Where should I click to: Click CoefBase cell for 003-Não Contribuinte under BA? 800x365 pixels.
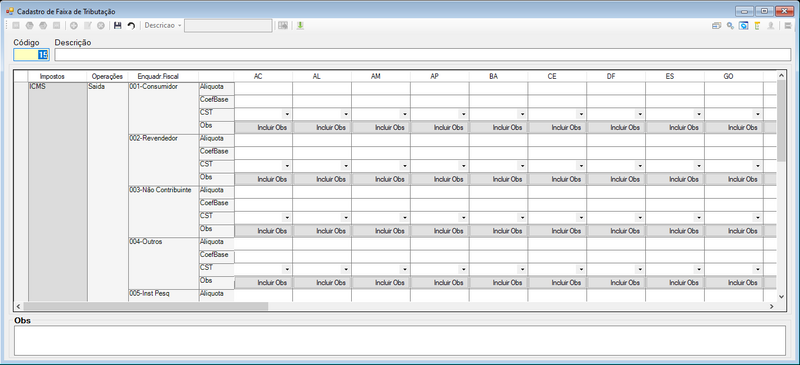click(498, 204)
